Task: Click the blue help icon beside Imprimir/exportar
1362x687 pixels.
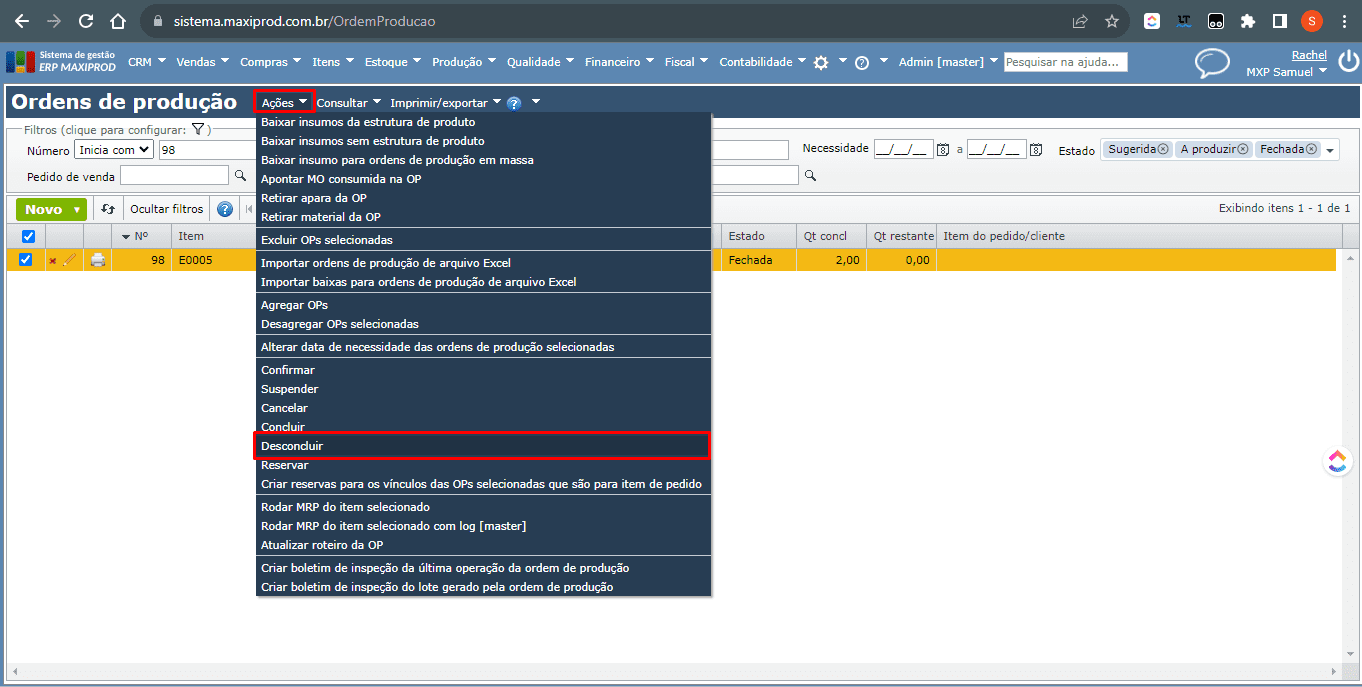Action: coord(514,102)
